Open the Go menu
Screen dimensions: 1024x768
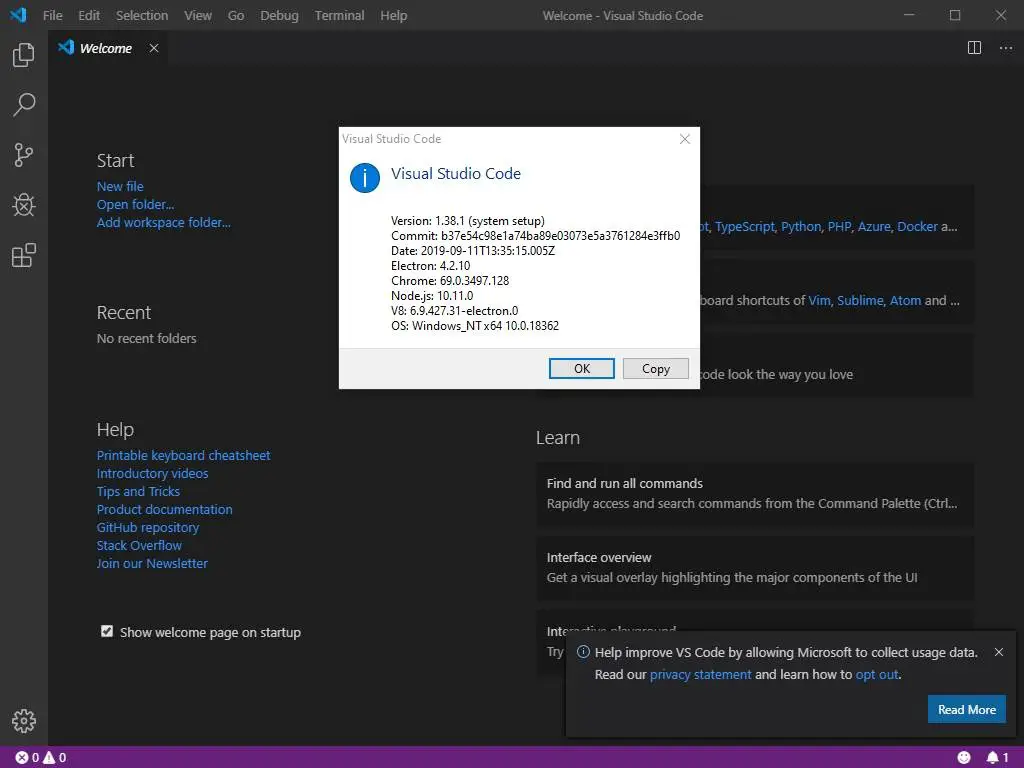[236, 15]
